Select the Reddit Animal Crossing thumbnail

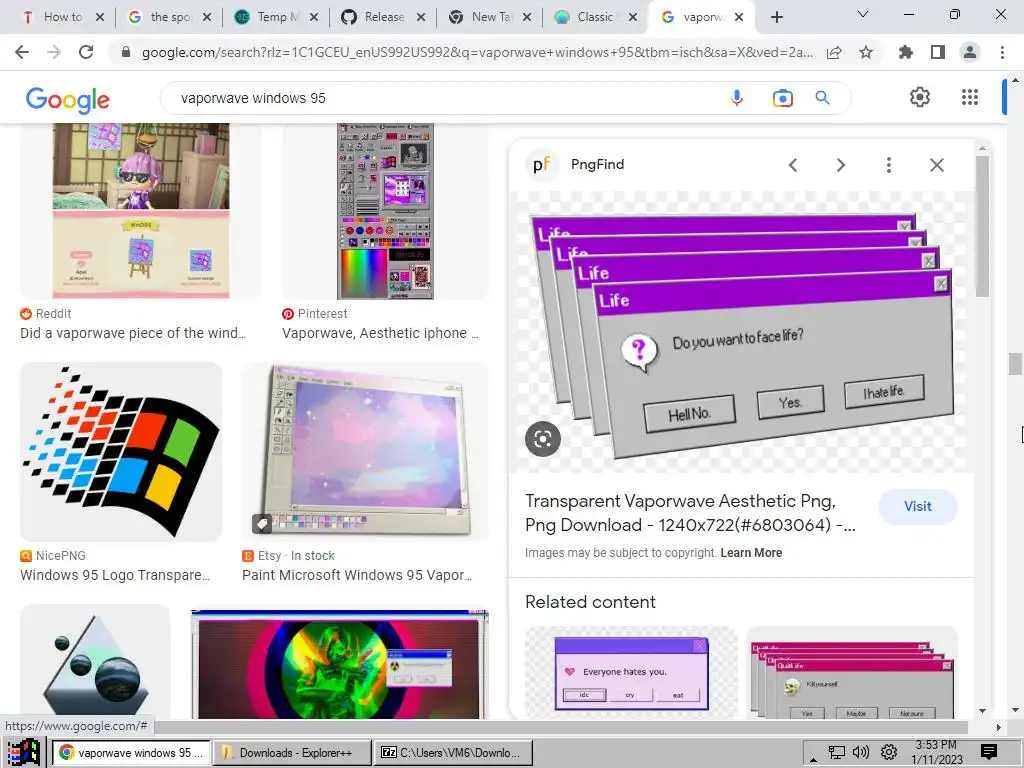(141, 211)
